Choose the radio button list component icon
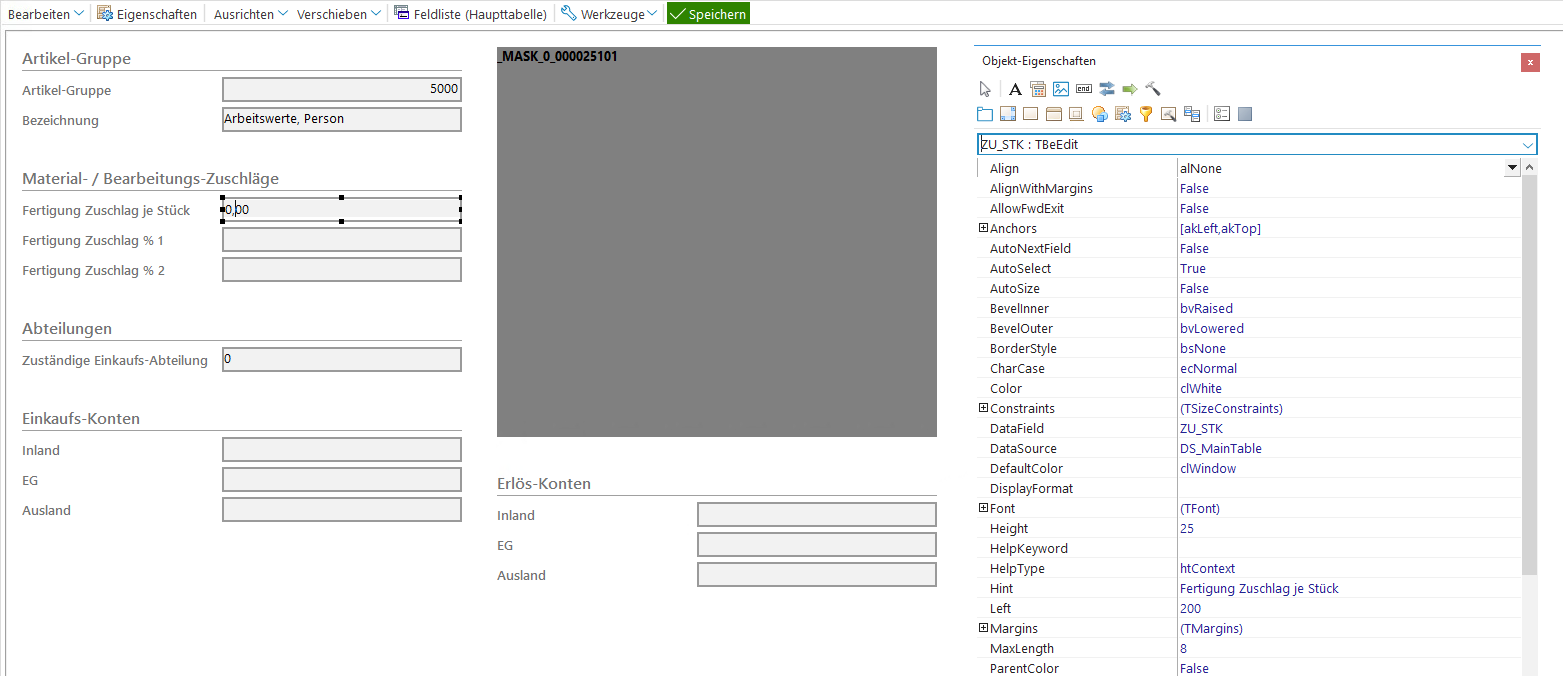The image size is (1563, 676). (x=1221, y=114)
